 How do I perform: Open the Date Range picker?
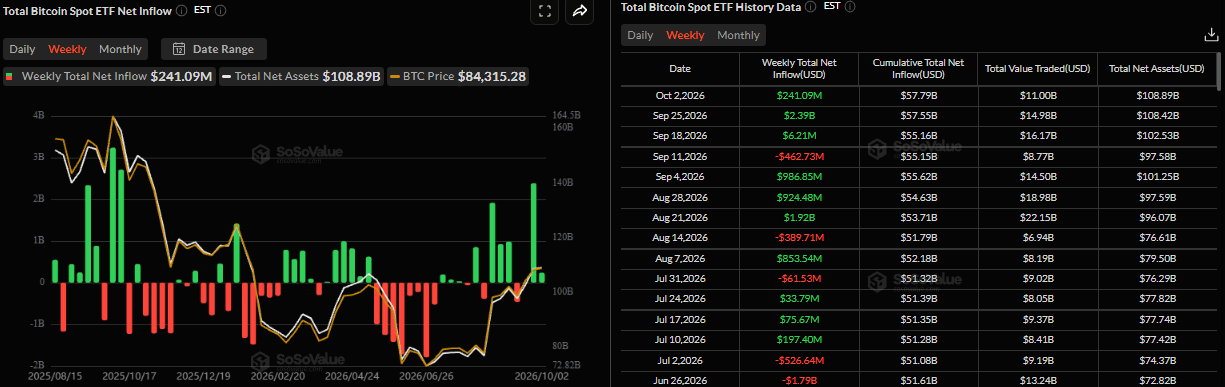click(x=214, y=49)
